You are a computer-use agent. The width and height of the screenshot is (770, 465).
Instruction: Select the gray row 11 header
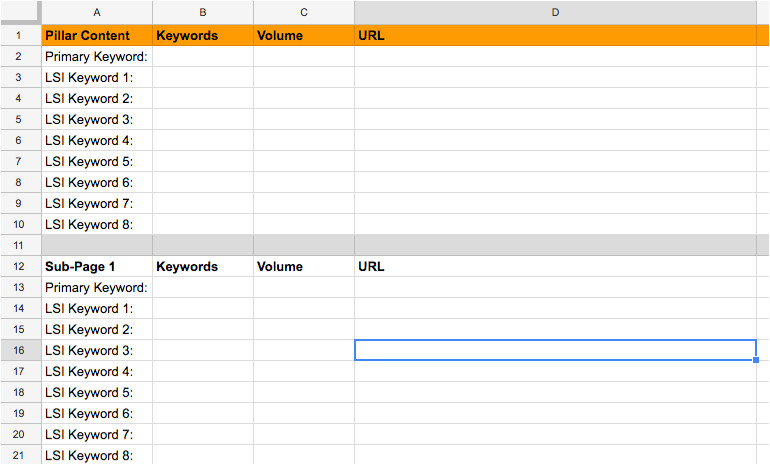[x=20, y=245]
